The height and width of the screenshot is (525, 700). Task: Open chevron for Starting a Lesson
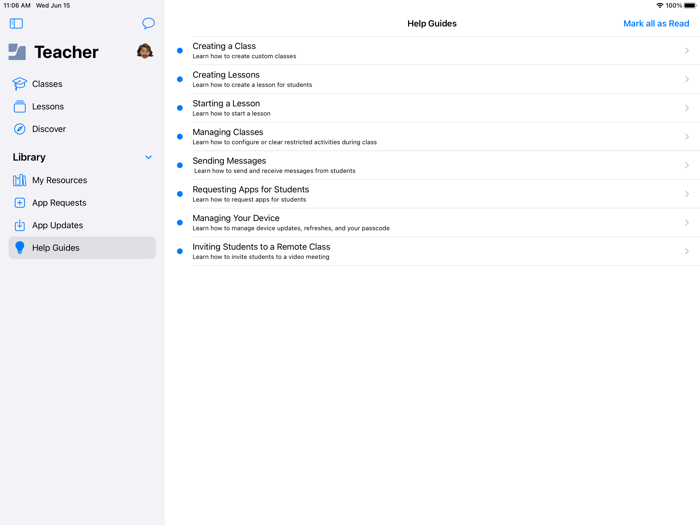(x=687, y=108)
